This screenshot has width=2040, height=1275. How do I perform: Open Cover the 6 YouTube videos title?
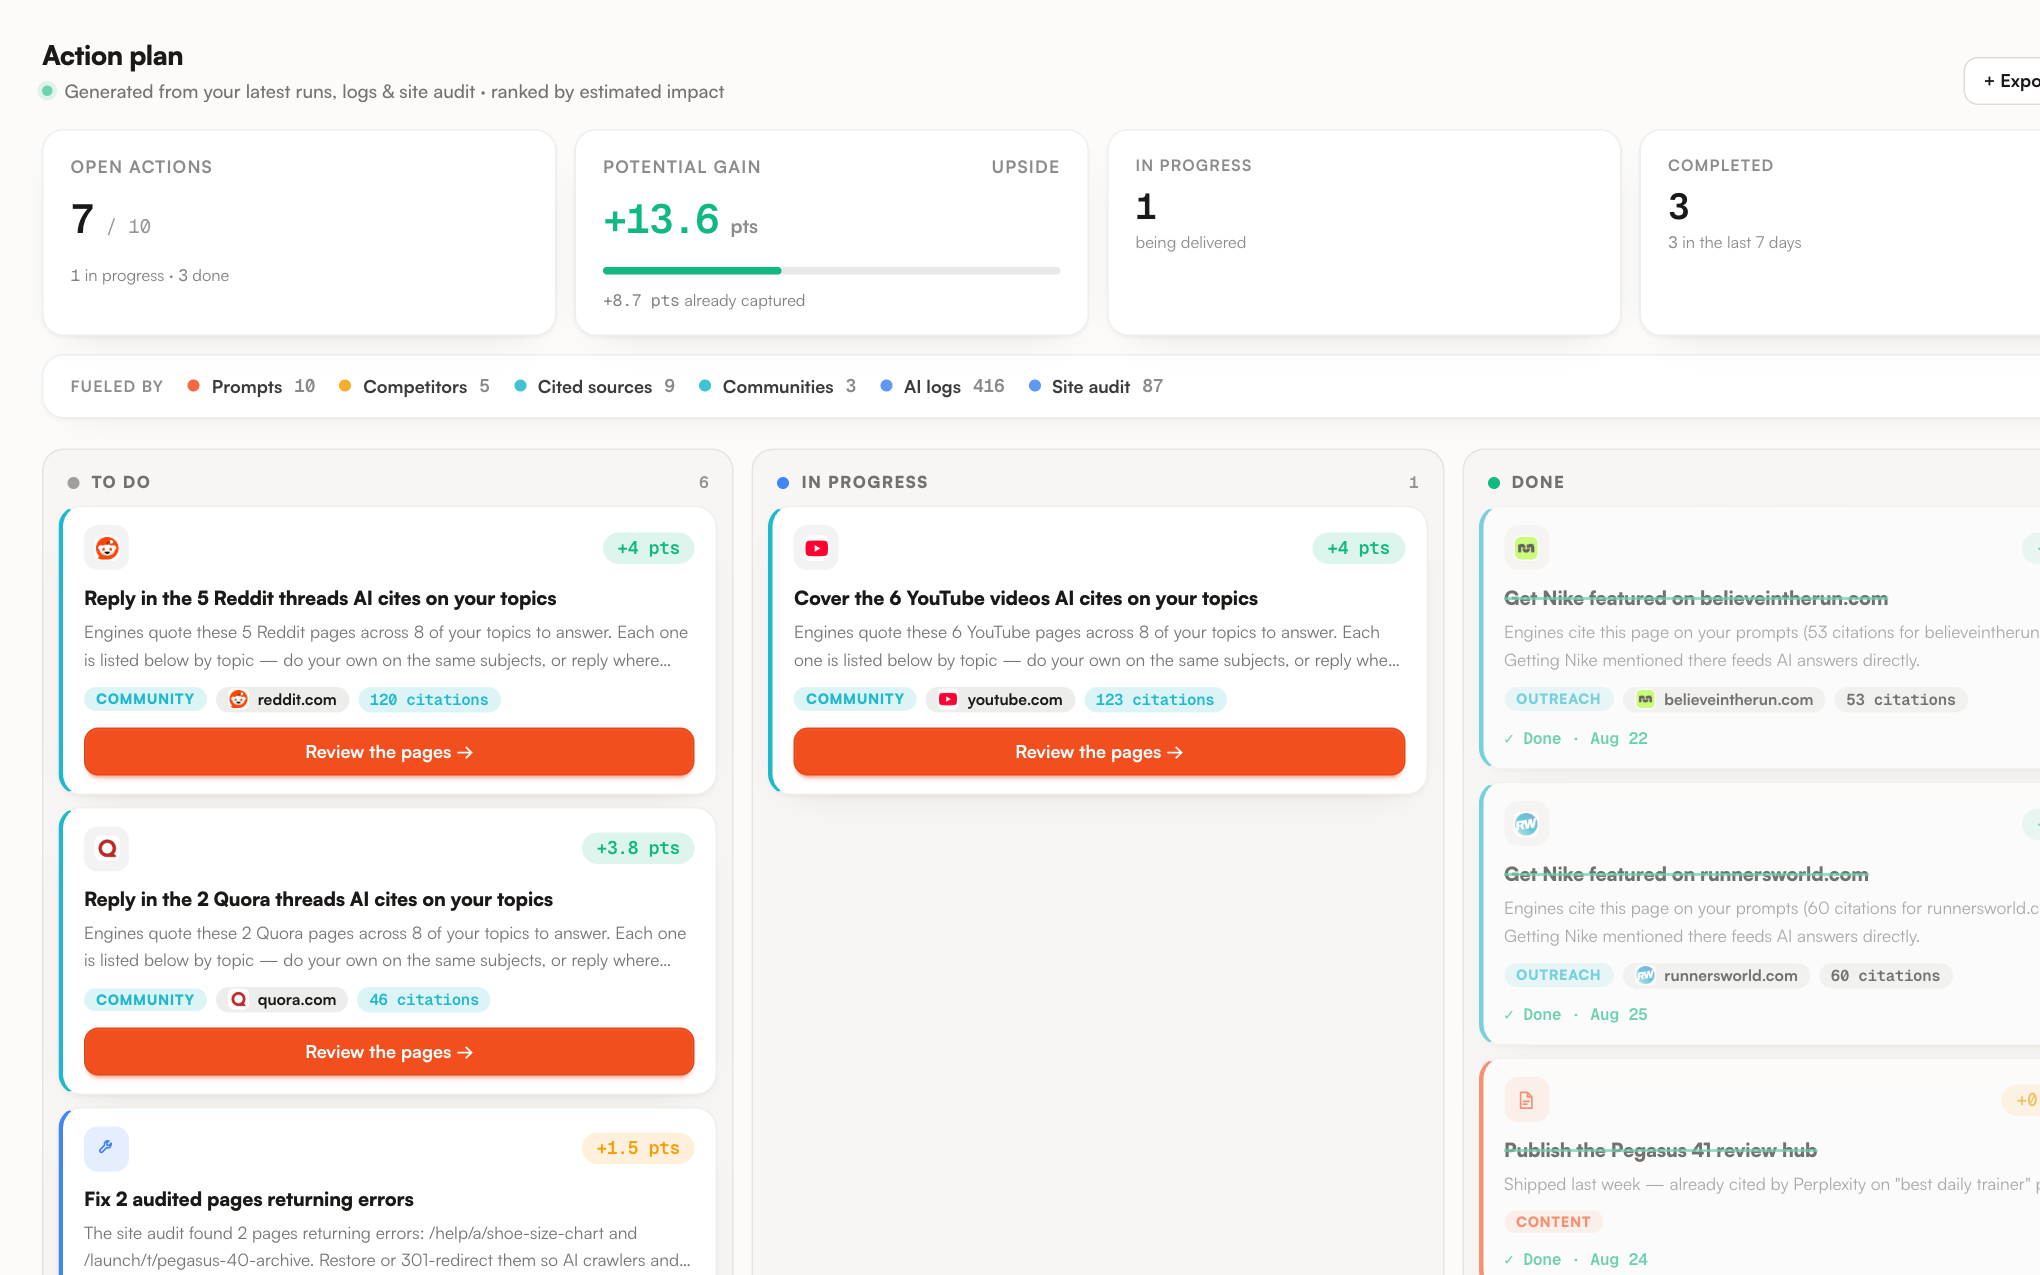[1026, 598]
